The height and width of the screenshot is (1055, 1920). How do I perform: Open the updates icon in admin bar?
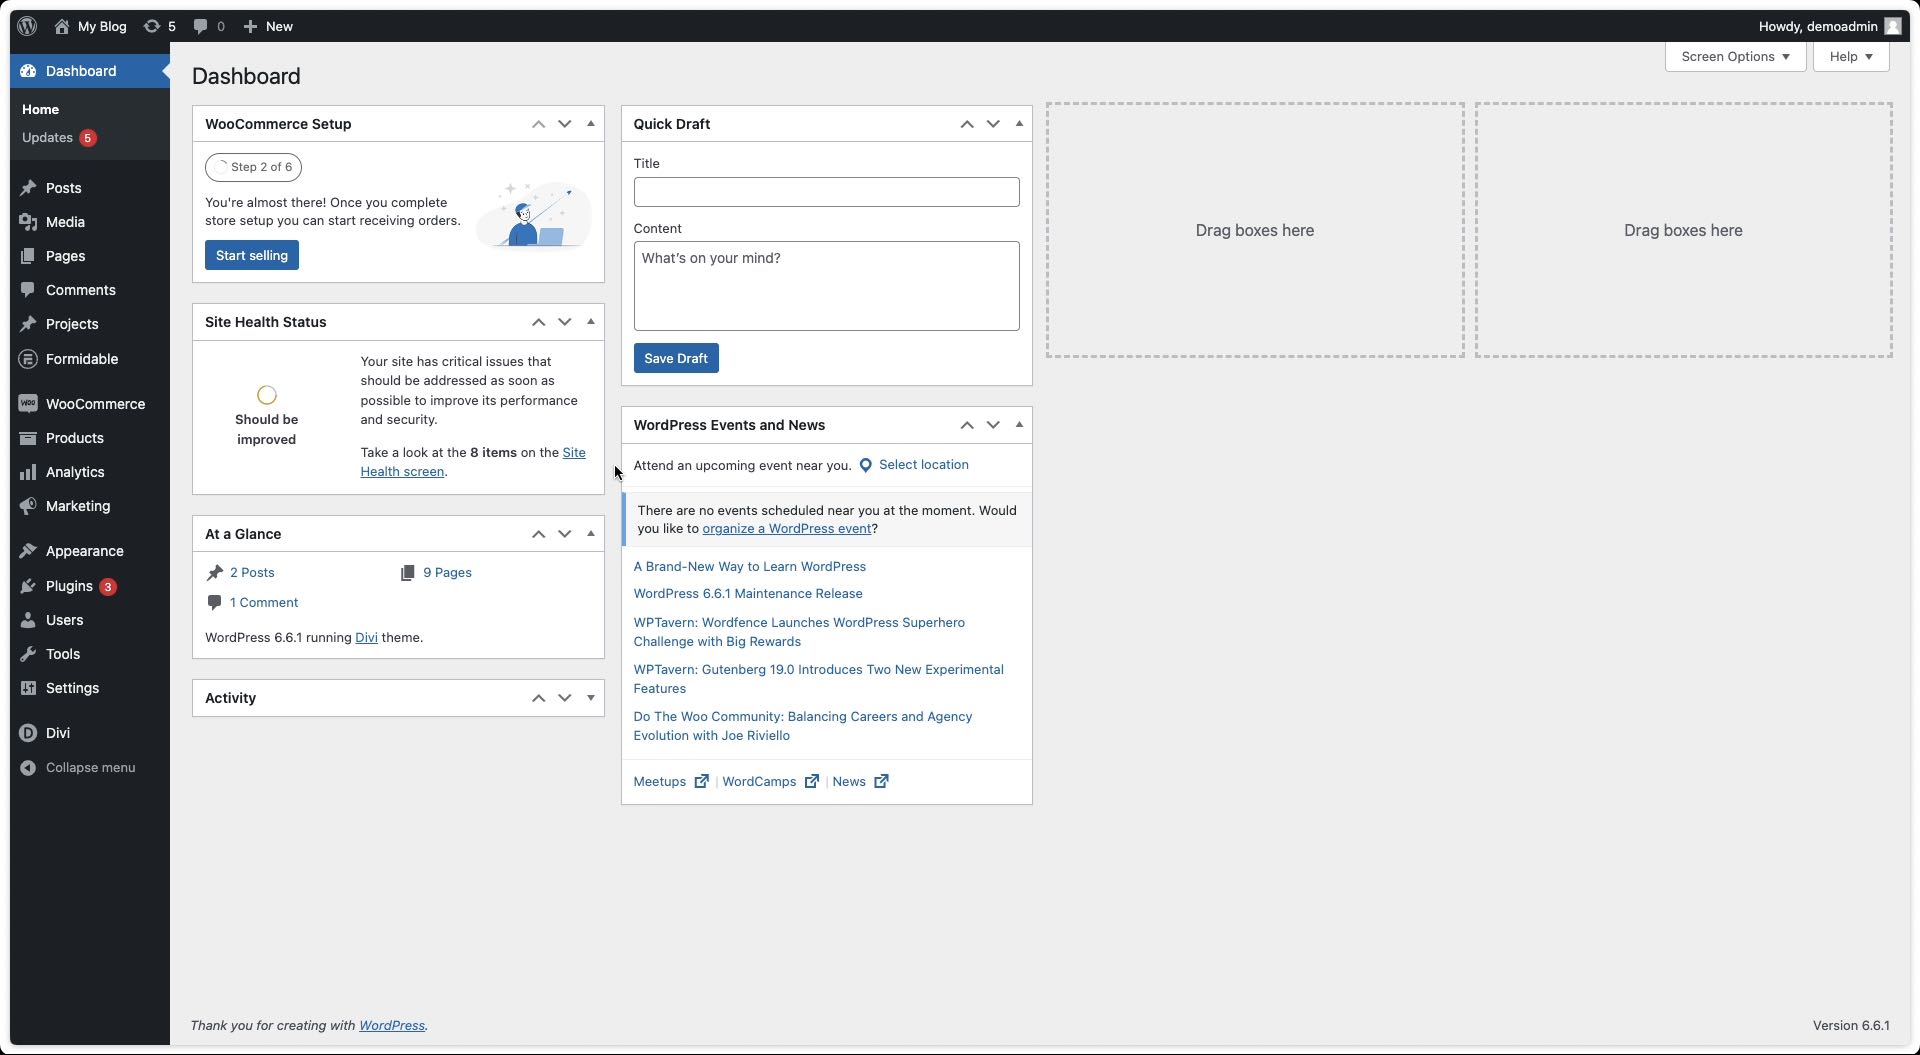click(x=152, y=26)
